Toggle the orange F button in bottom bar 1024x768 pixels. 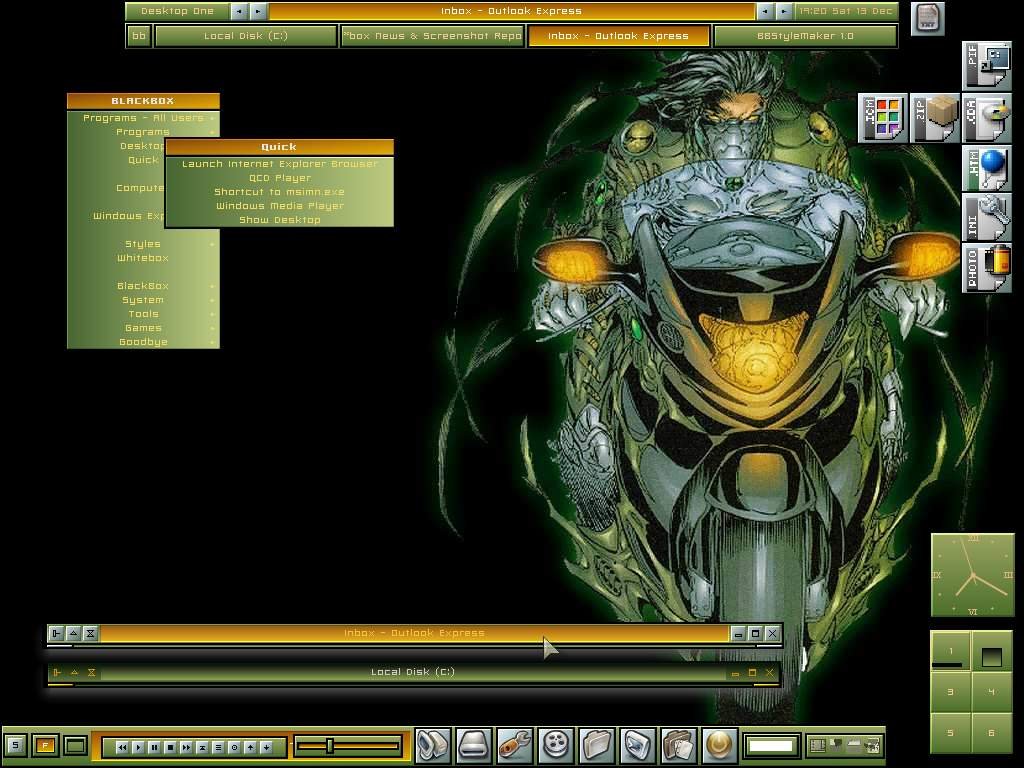pos(45,745)
